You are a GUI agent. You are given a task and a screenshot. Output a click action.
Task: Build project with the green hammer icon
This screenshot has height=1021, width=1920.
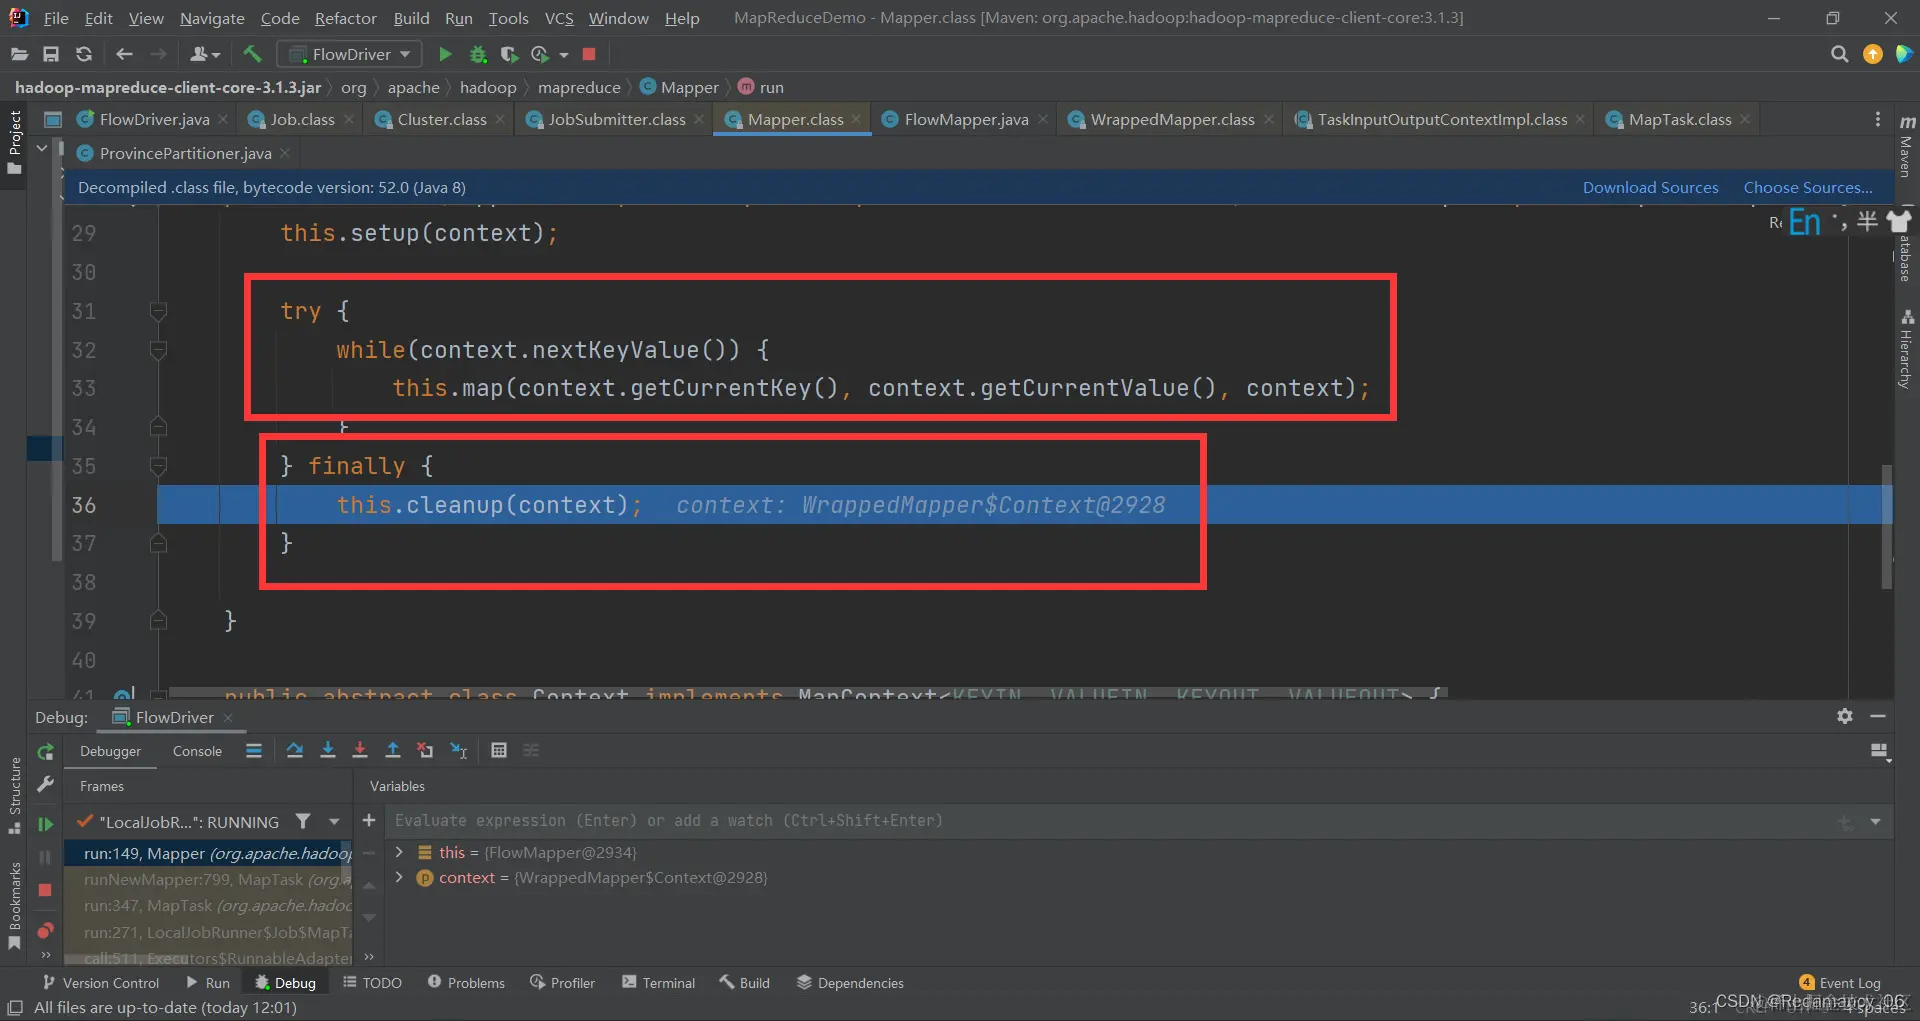(252, 54)
